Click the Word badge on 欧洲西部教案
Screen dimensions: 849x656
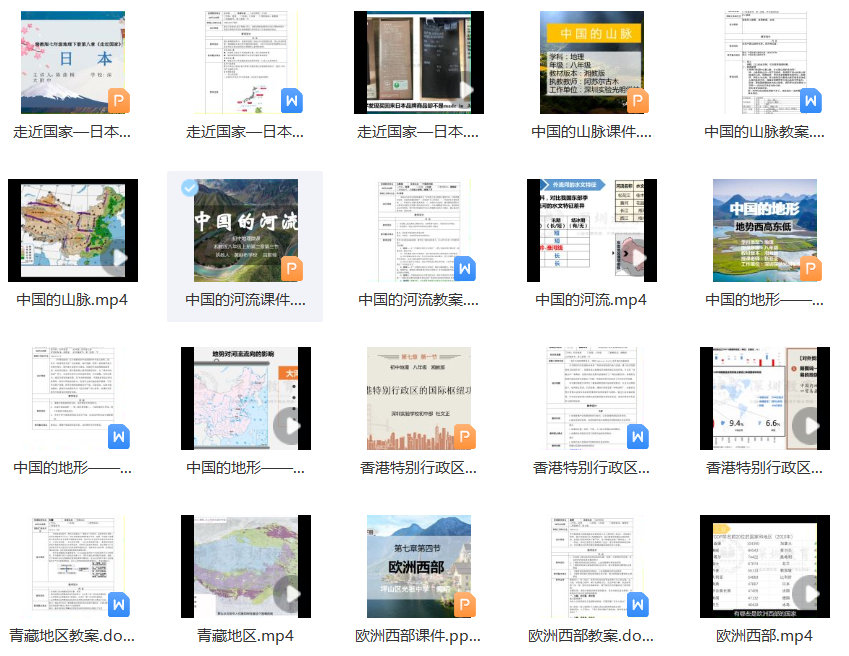[637, 604]
